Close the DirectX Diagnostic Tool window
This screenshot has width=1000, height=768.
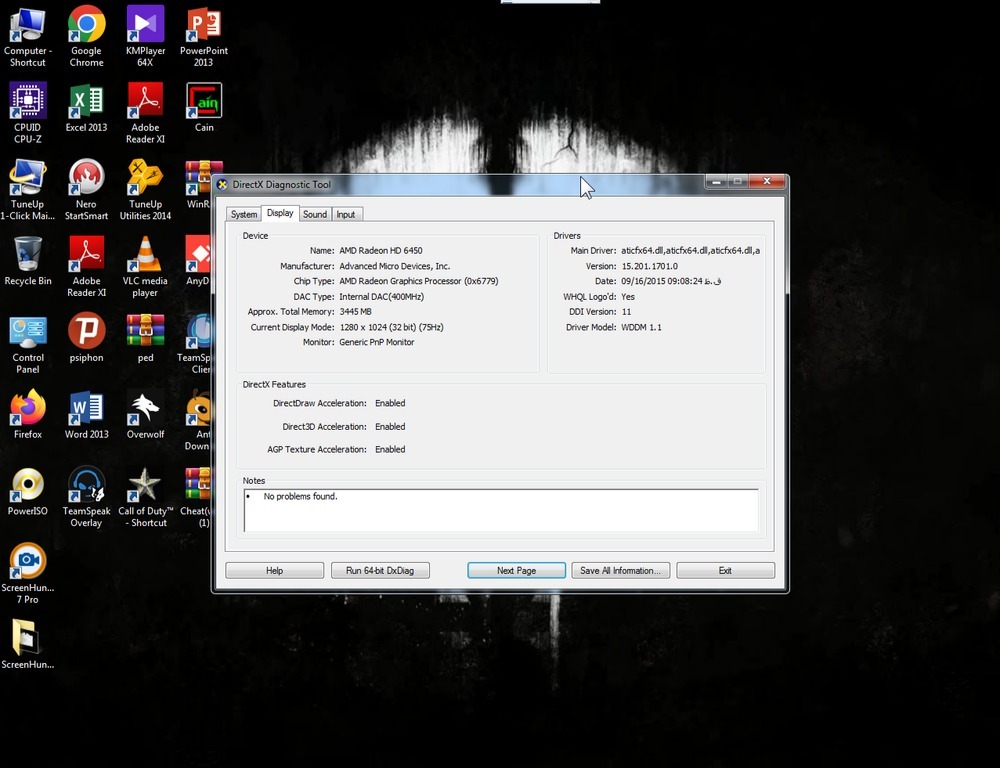[767, 182]
